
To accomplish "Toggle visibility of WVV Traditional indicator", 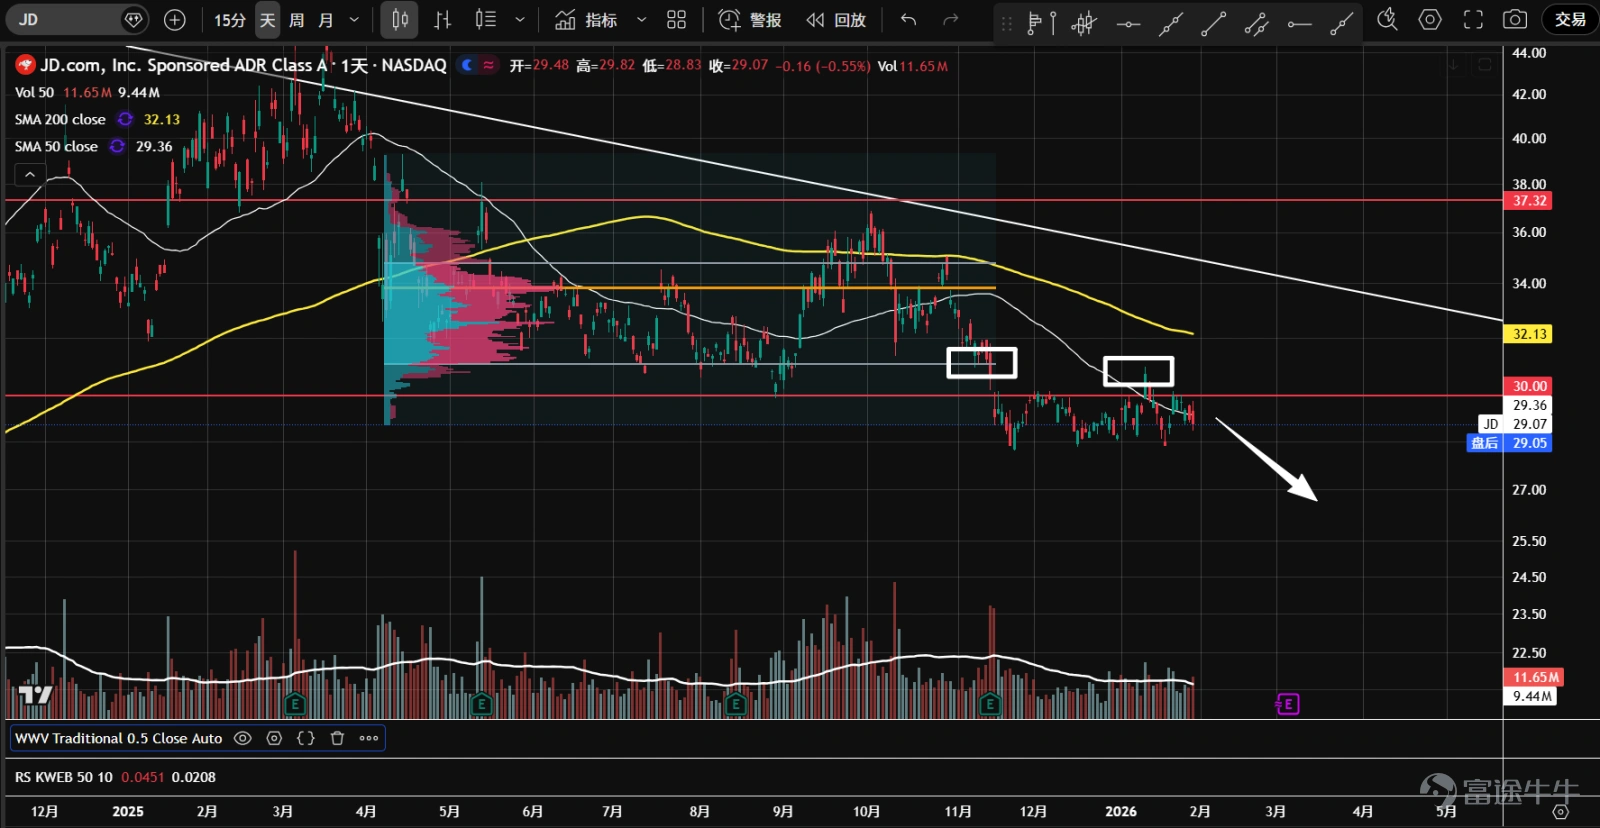I will coord(242,738).
